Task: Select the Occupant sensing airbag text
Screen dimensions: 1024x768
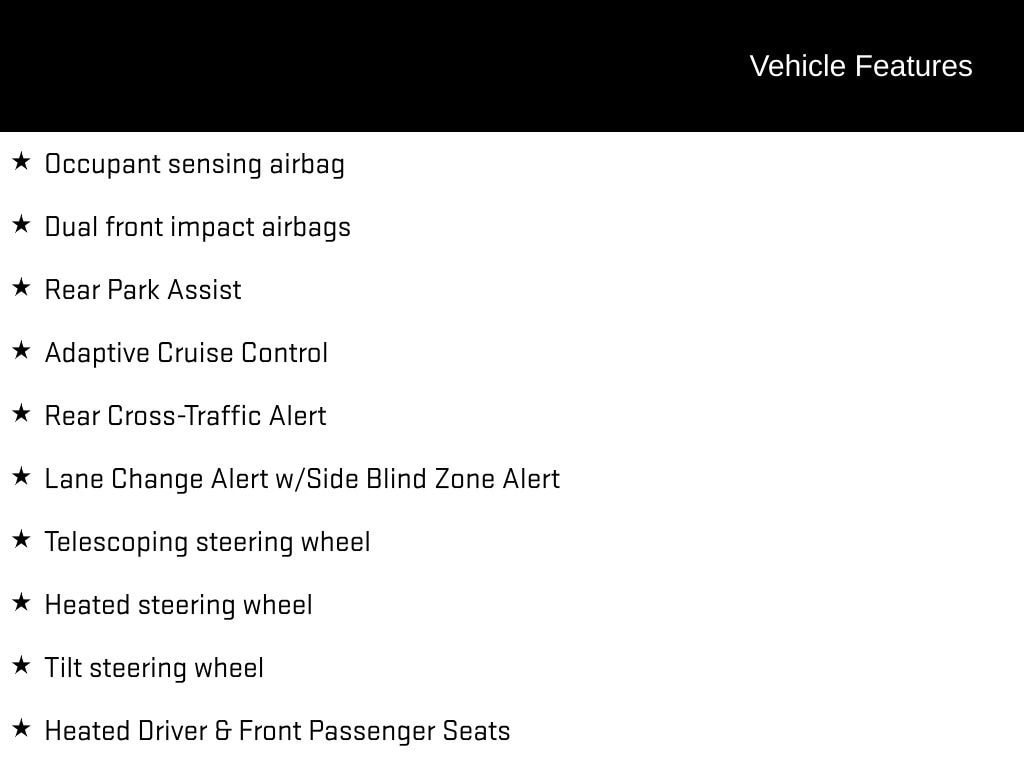Action: click(195, 164)
